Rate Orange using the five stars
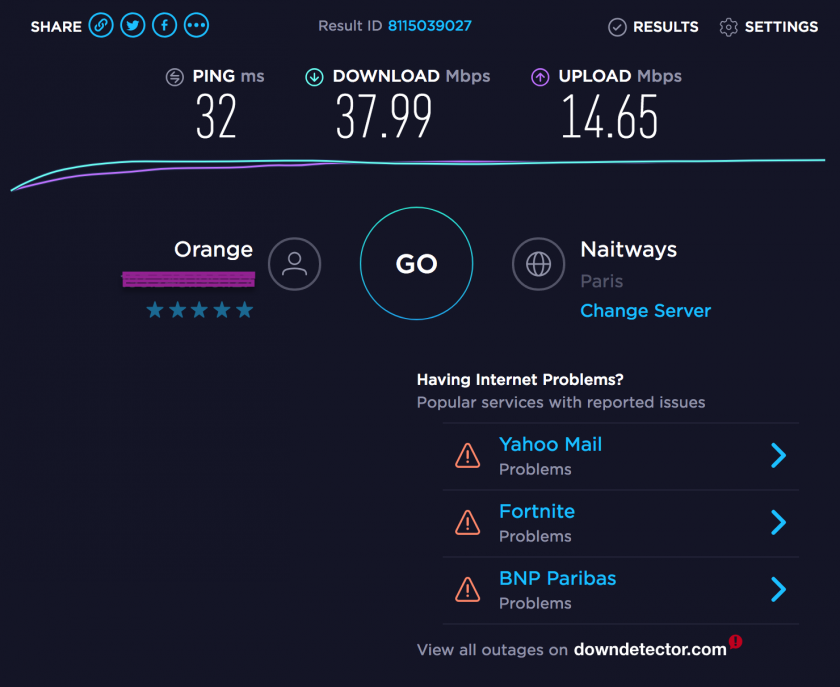840x687 pixels. tap(200, 311)
